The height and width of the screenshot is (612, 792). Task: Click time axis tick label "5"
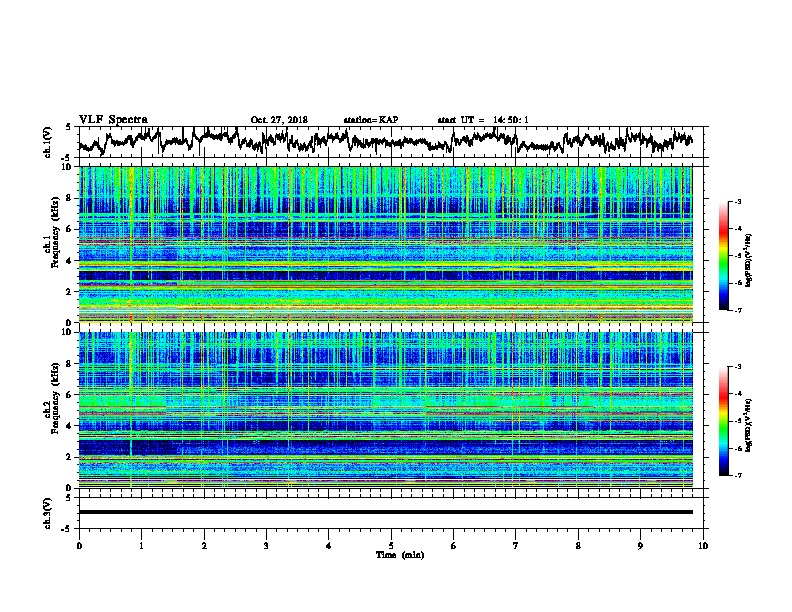point(391,546)
